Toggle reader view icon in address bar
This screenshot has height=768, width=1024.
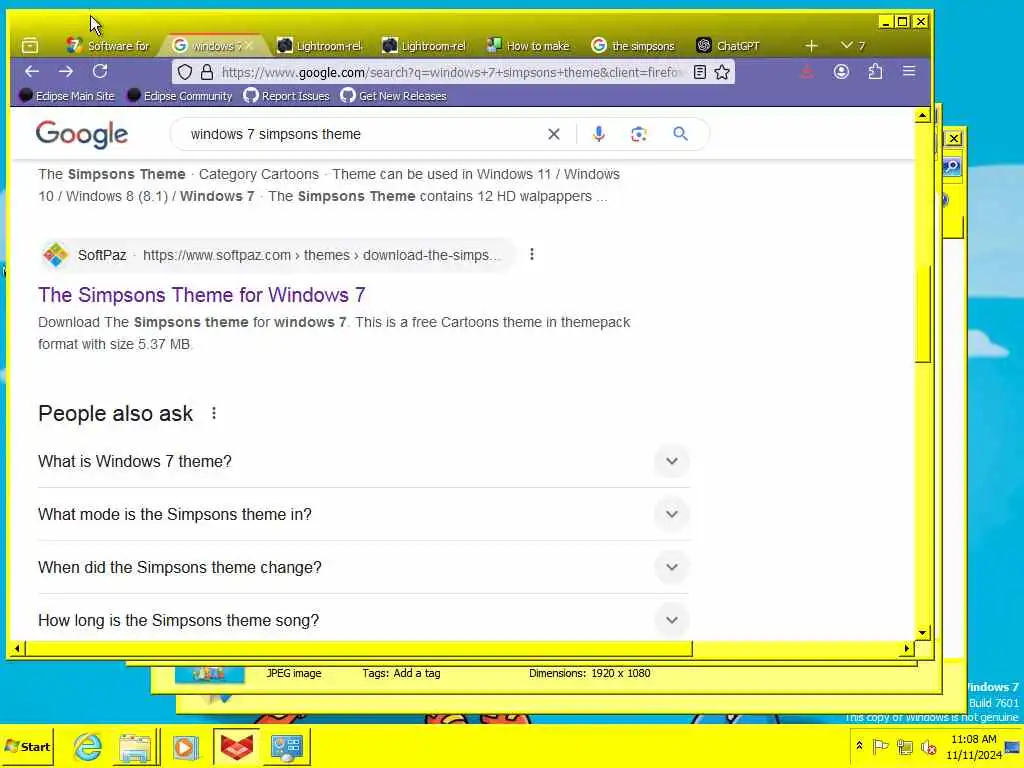[699, 72]
